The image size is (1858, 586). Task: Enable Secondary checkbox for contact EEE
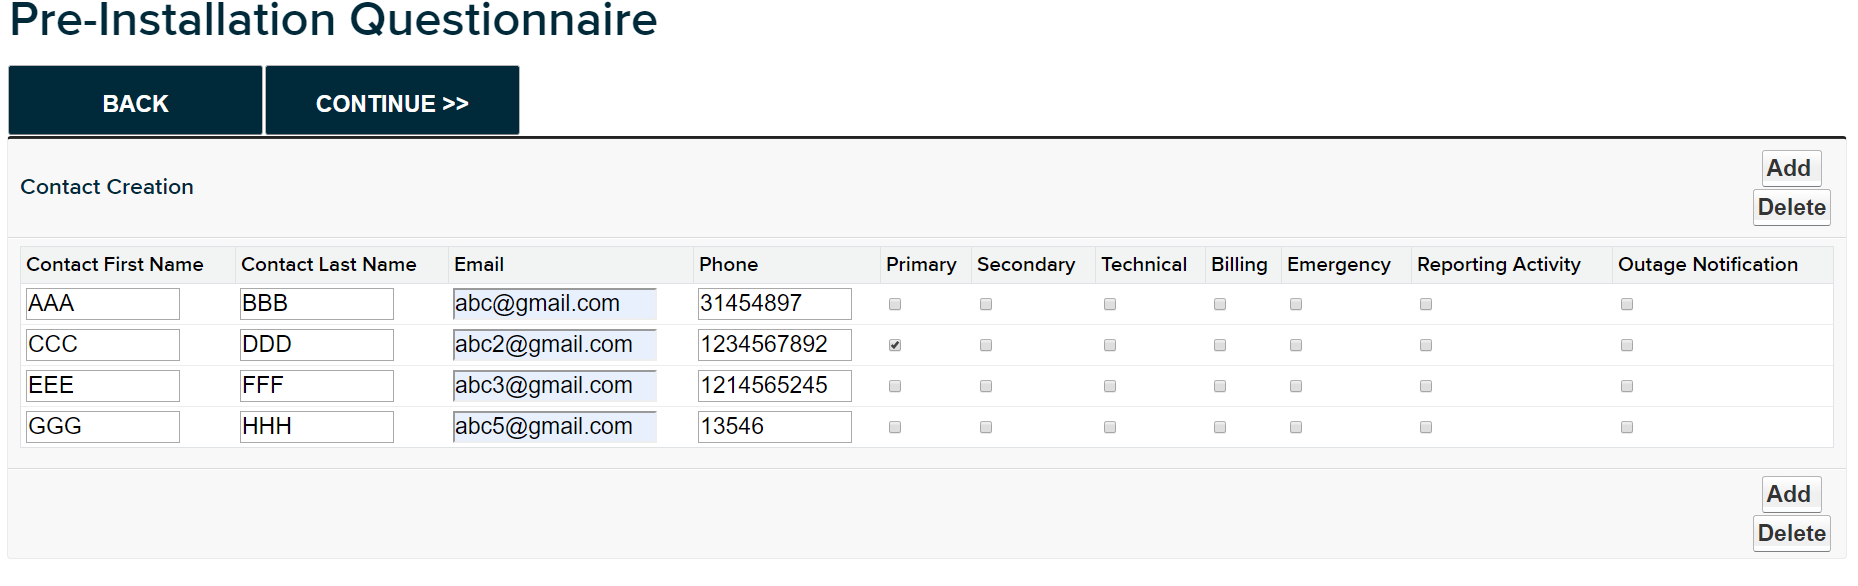point(986,386)
